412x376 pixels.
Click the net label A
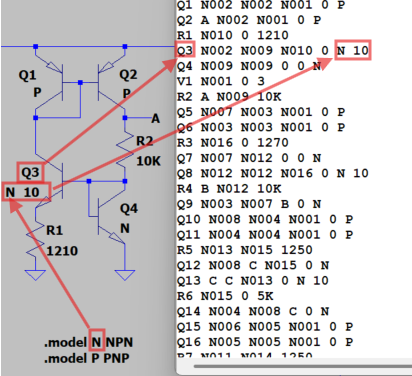155,119
